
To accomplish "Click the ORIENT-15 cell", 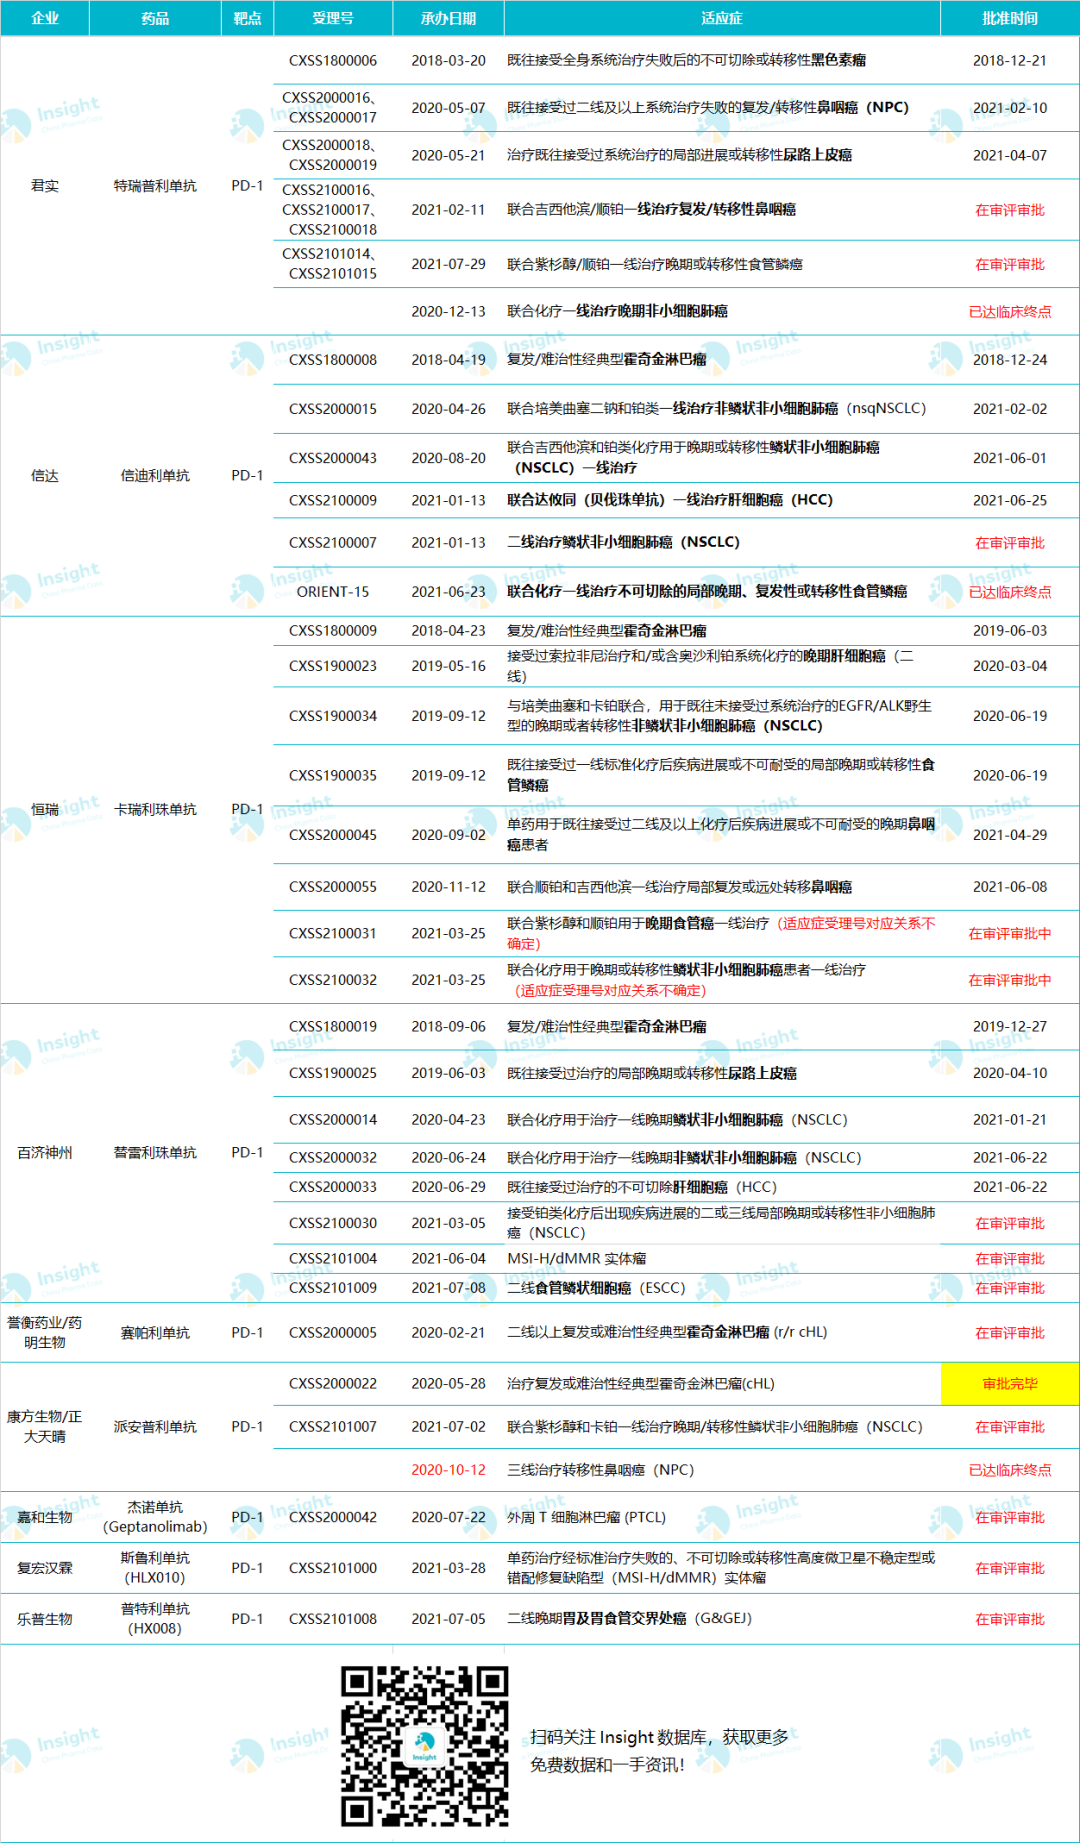I will pos(333,592).
